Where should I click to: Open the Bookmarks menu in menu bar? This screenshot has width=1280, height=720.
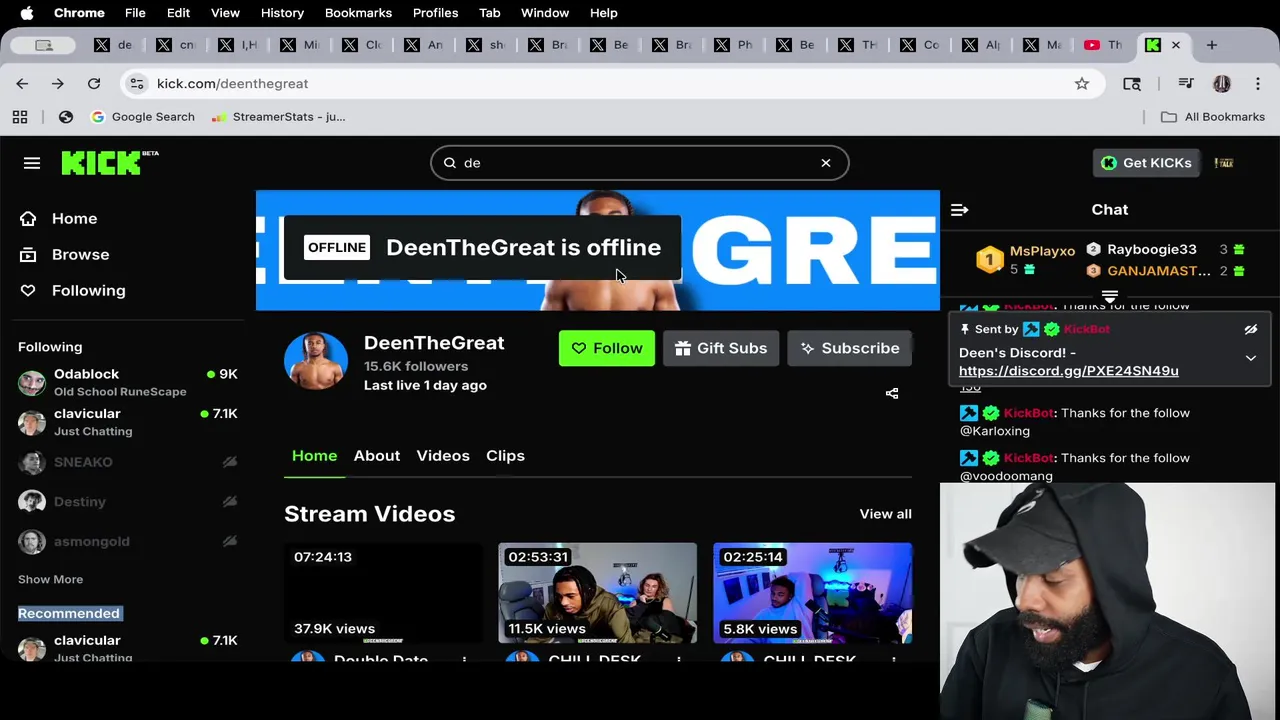[358, 13]
